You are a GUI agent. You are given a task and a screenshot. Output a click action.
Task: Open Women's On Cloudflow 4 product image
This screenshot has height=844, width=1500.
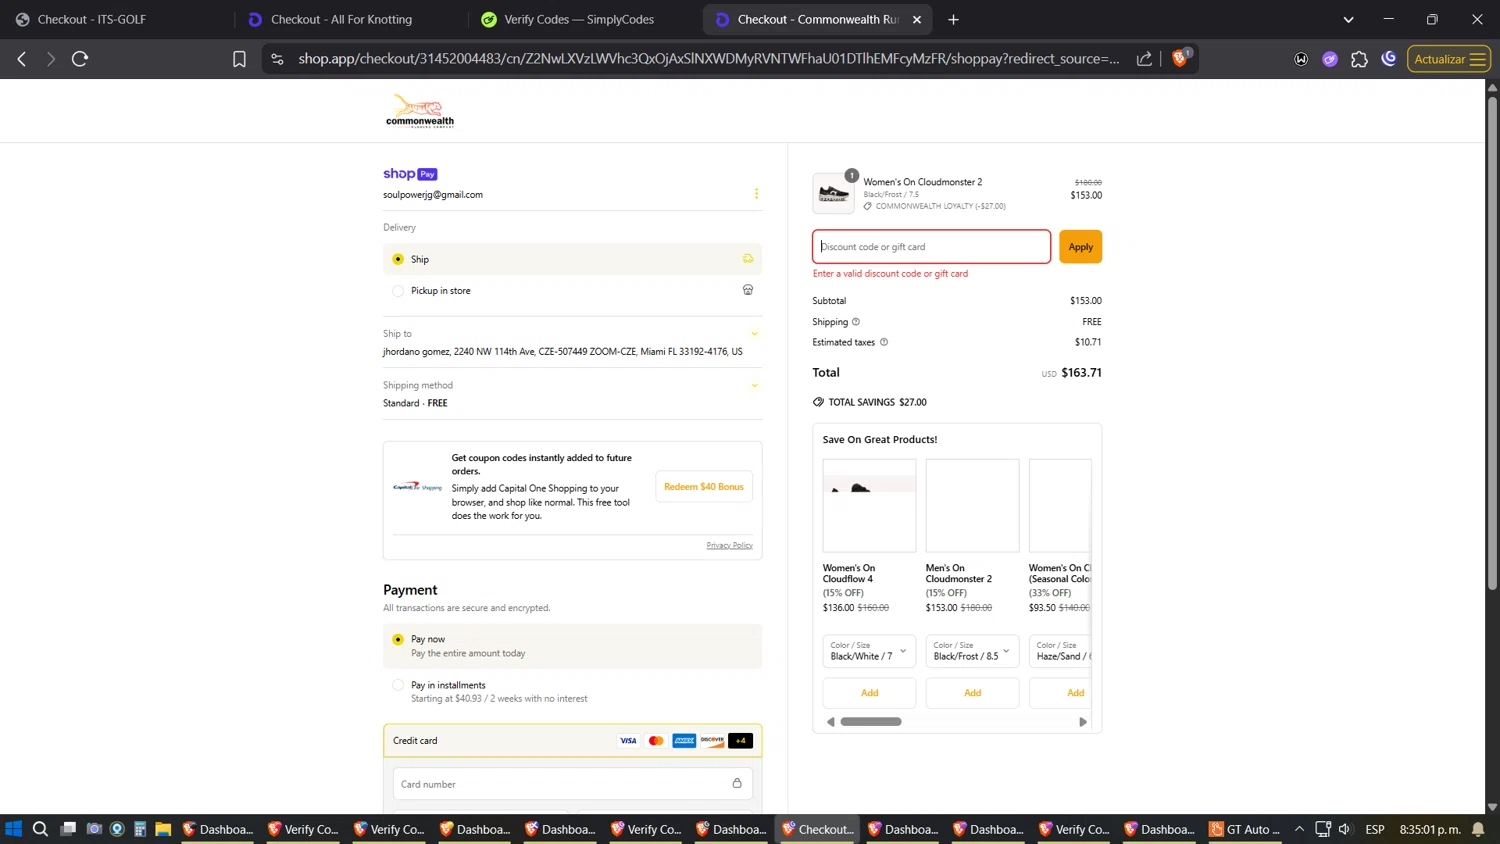[x=869, y=506]
